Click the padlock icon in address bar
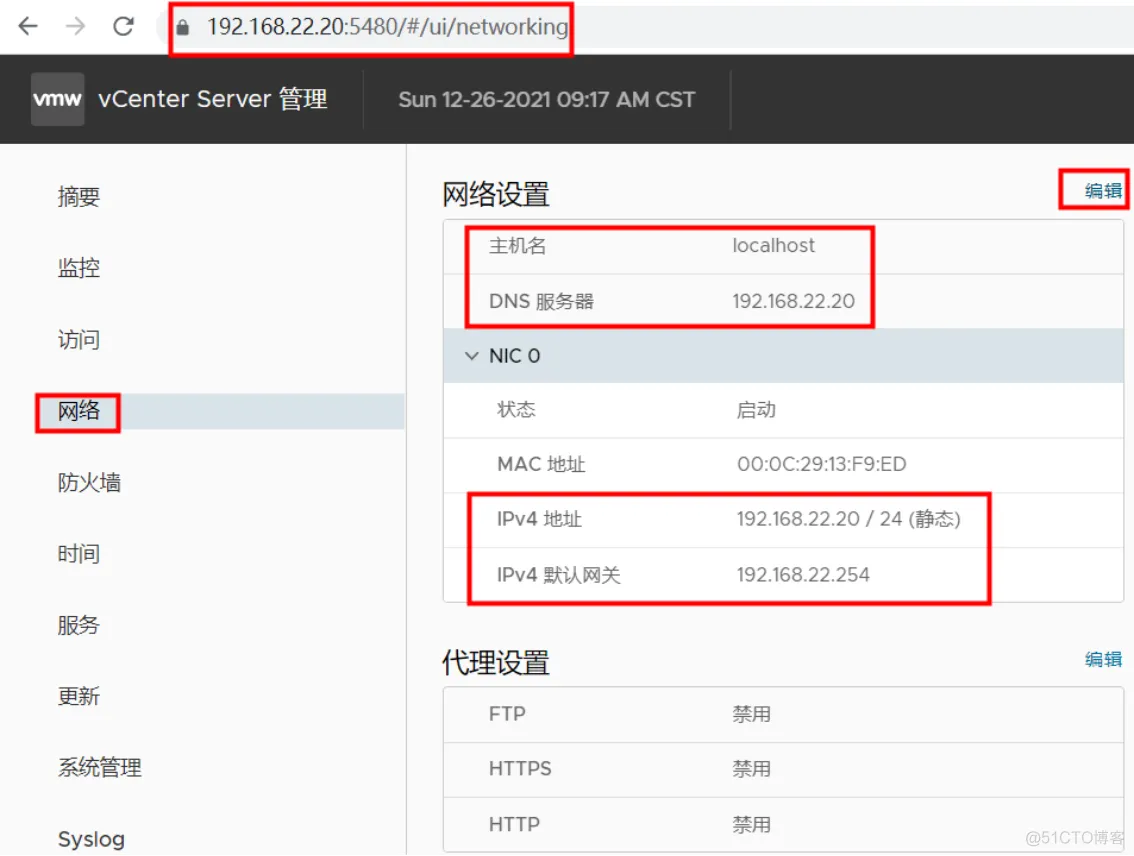This screenshot has height=856, width=1134. point(183,27)
